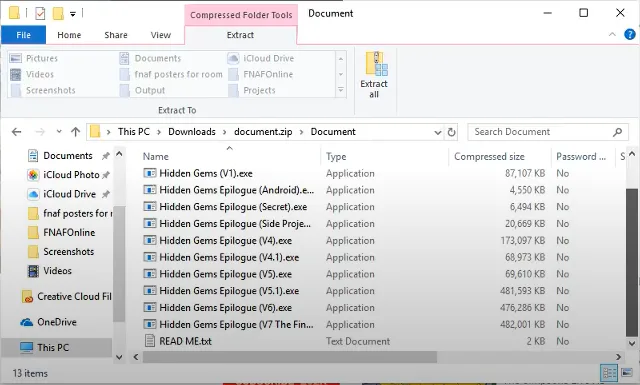Image resolution: width=640 pixels, height=385 pixels.
Task: Click Downloads in the address bar
Action: tap(192, 132)
